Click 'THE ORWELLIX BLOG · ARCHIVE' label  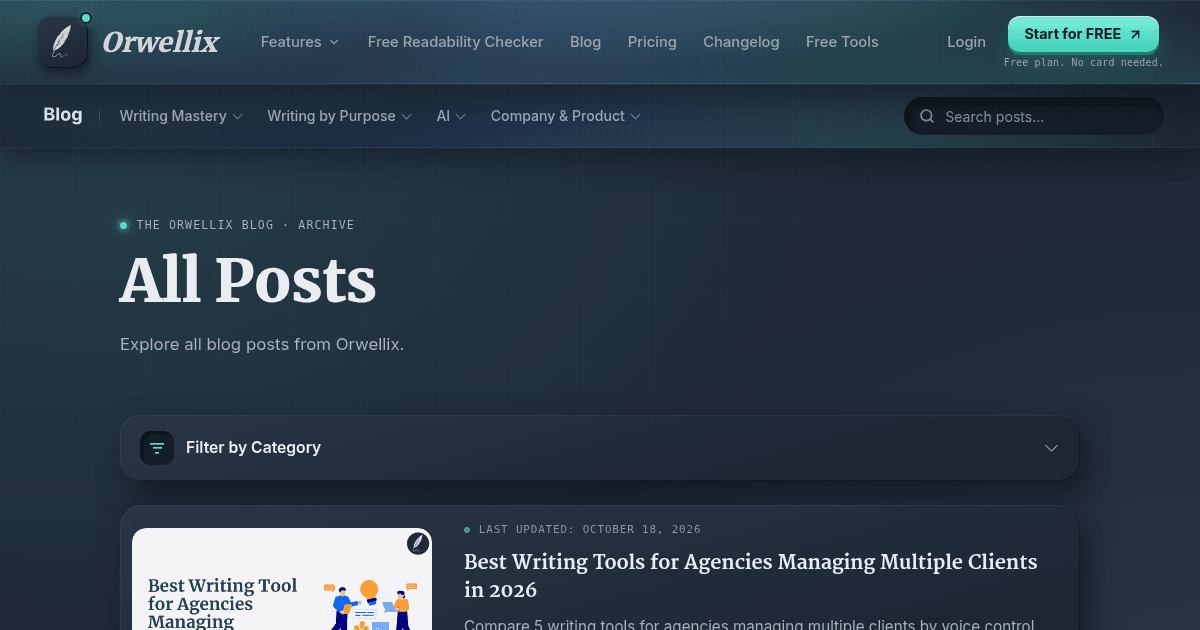coord(245,225)
